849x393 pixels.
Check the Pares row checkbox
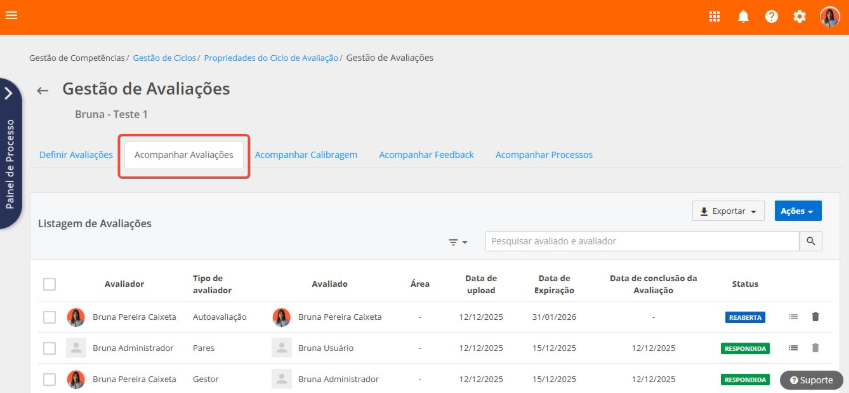pyautogui.click(x=49, y=348)
